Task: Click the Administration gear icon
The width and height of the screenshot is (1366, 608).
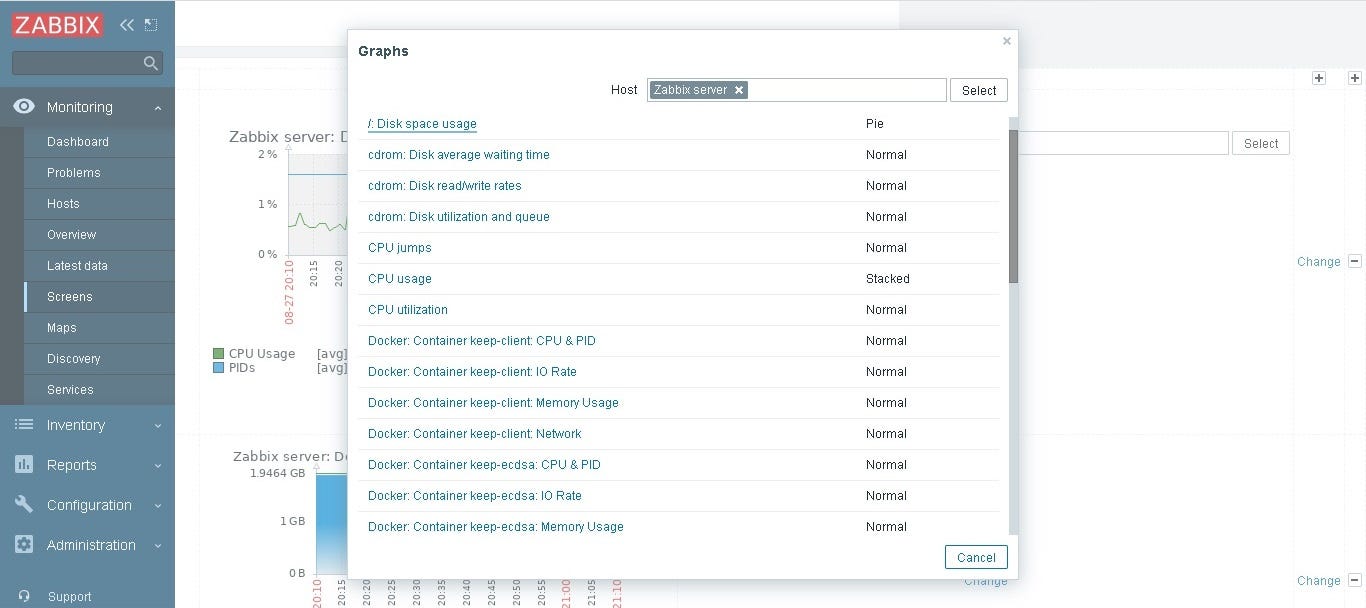Action: [24, 545]
